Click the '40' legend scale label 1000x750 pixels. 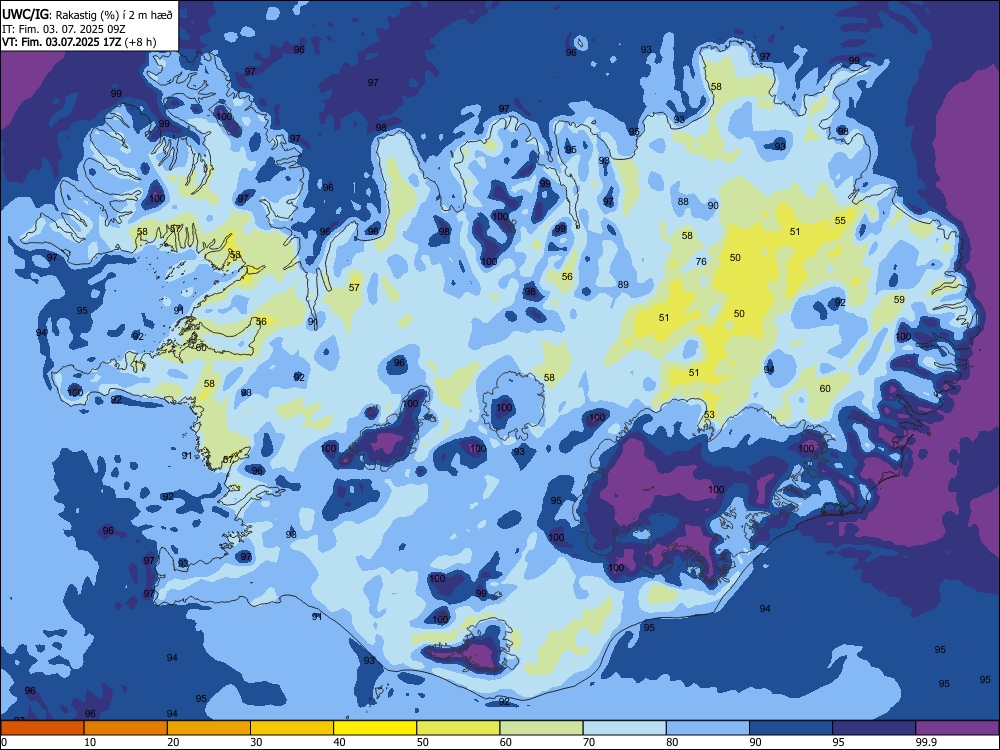point(339,742)
